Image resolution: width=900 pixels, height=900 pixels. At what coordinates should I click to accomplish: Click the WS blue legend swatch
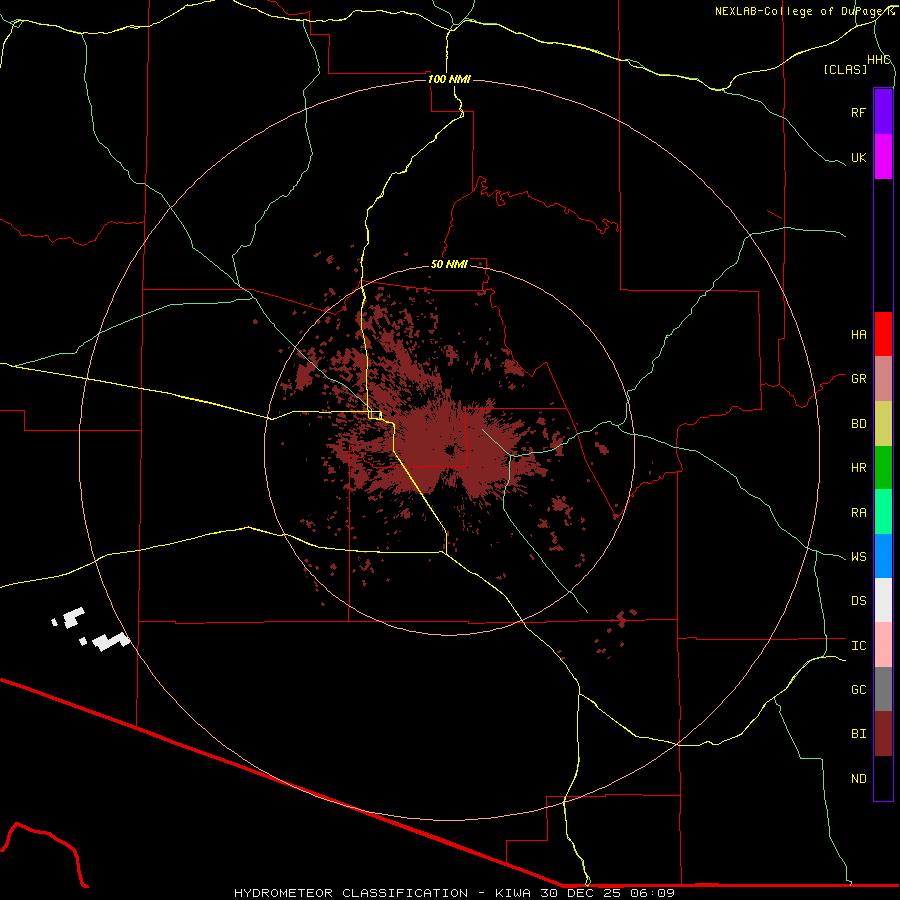883,556
